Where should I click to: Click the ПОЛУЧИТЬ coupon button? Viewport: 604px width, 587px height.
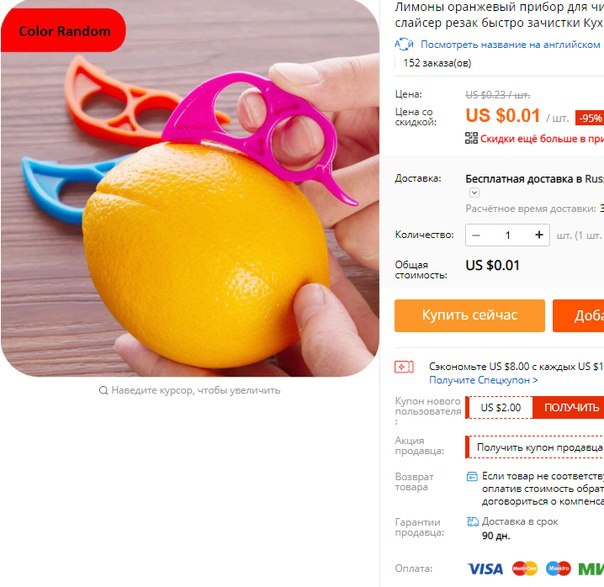coord(569,408)
